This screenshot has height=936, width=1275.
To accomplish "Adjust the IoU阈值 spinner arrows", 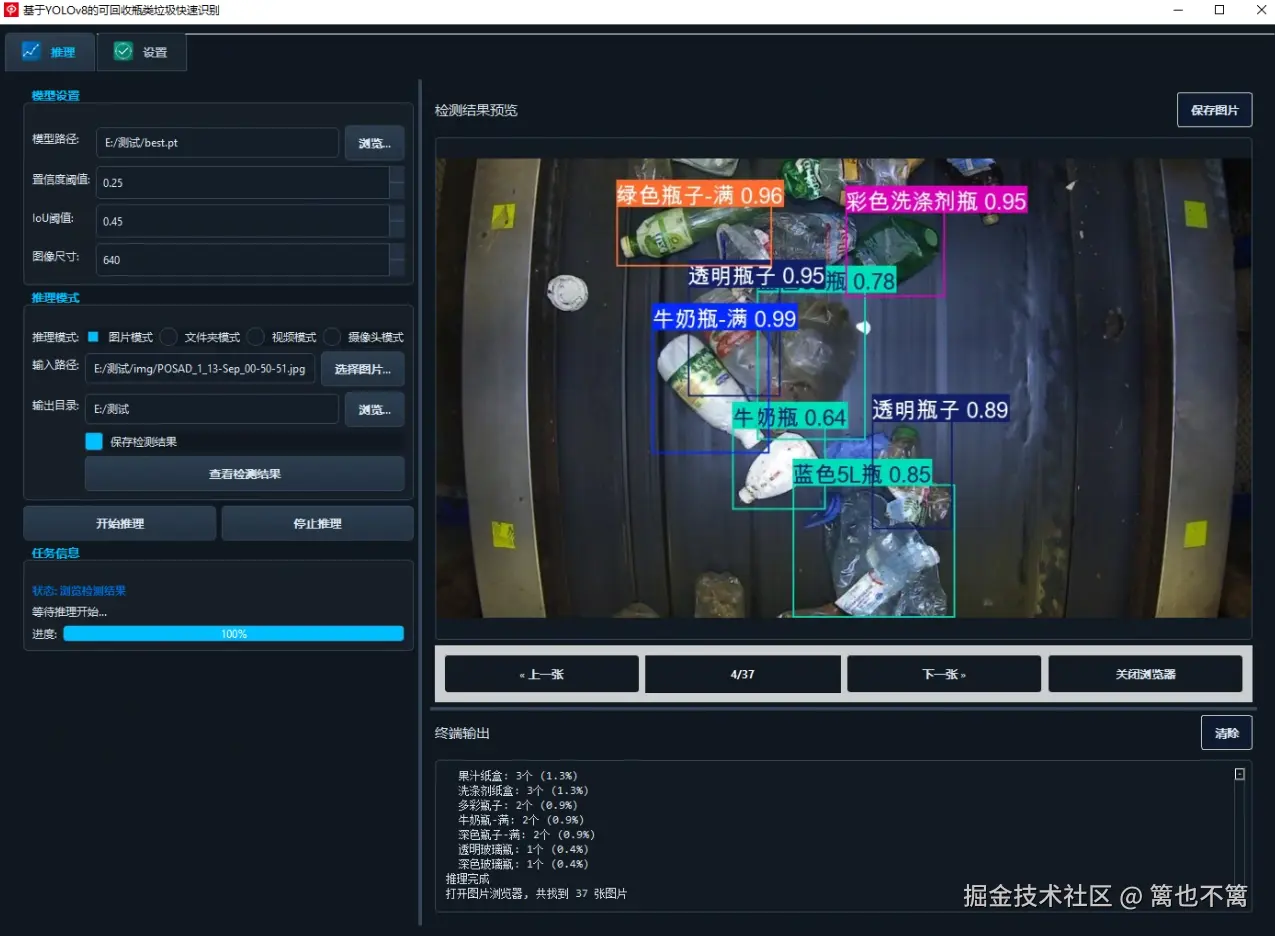I will pos(397,221).
